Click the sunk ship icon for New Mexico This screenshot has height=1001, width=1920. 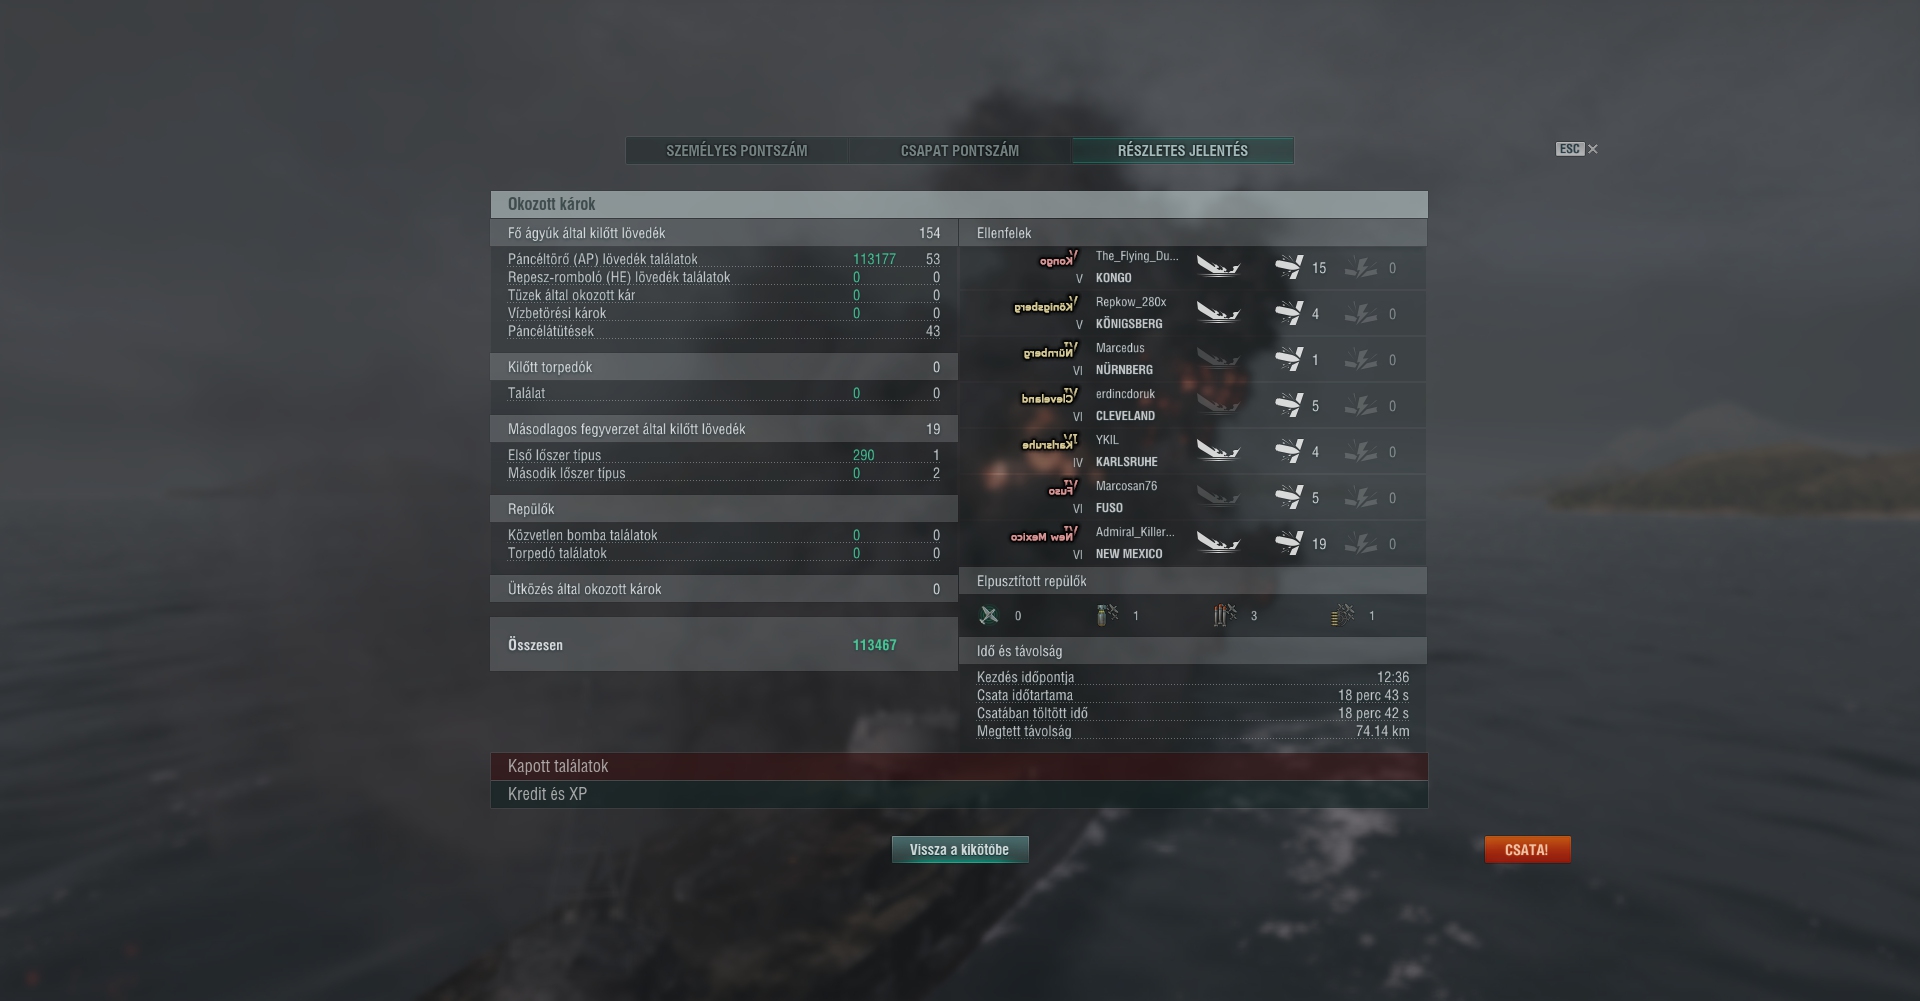pos(1218,543)
